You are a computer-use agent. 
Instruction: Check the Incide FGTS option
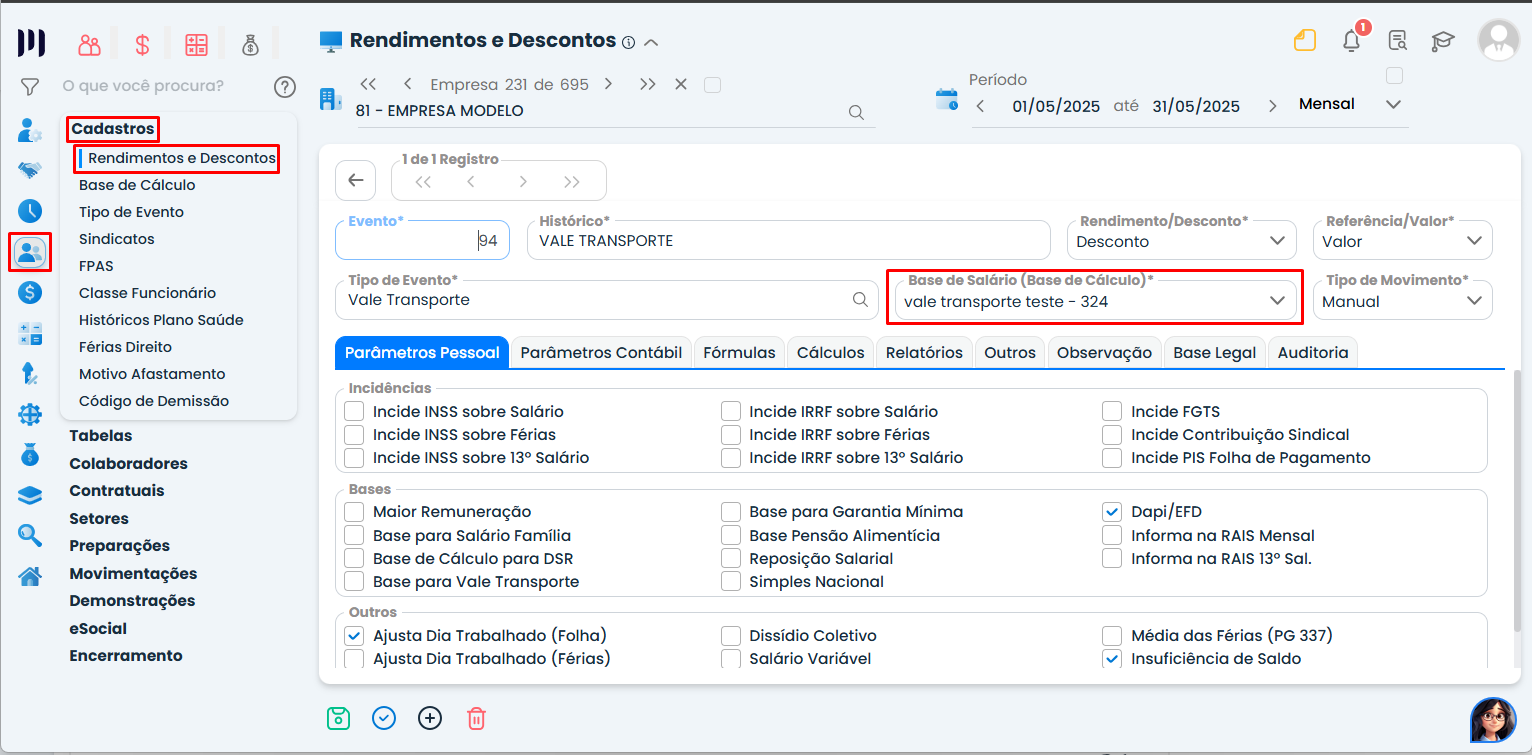[1111, 411]
